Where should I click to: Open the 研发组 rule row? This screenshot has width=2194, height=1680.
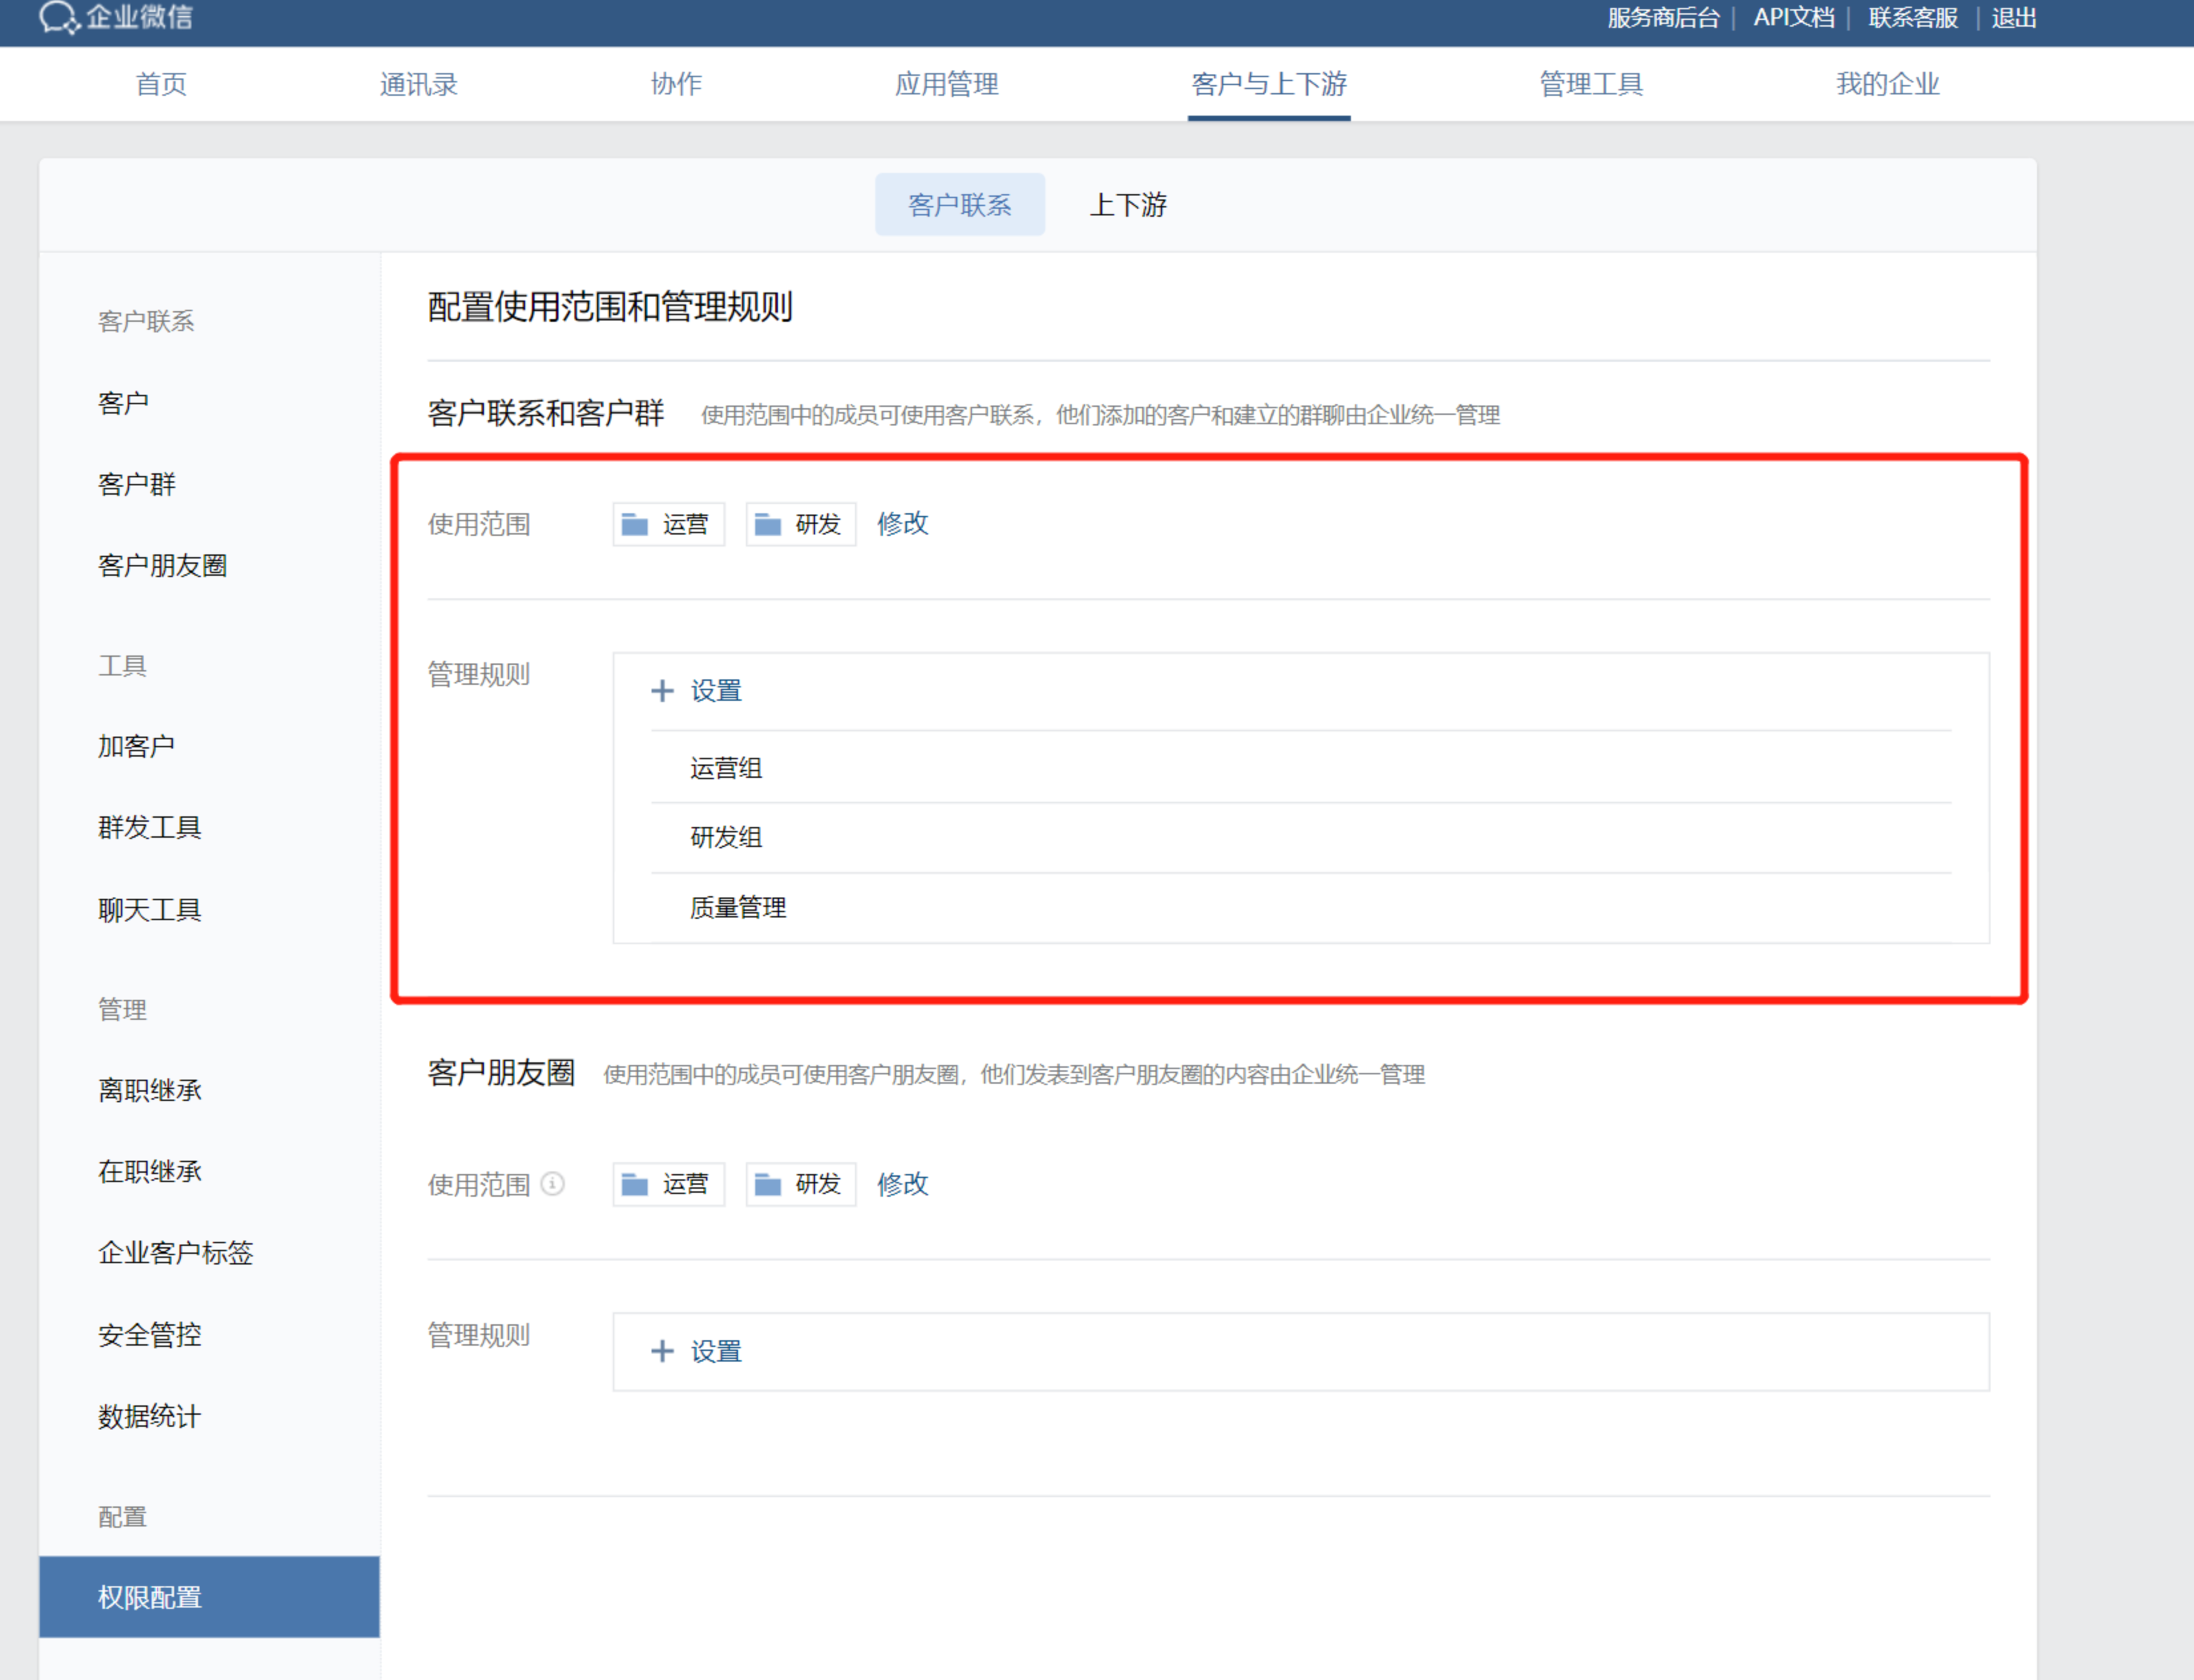1301,838
